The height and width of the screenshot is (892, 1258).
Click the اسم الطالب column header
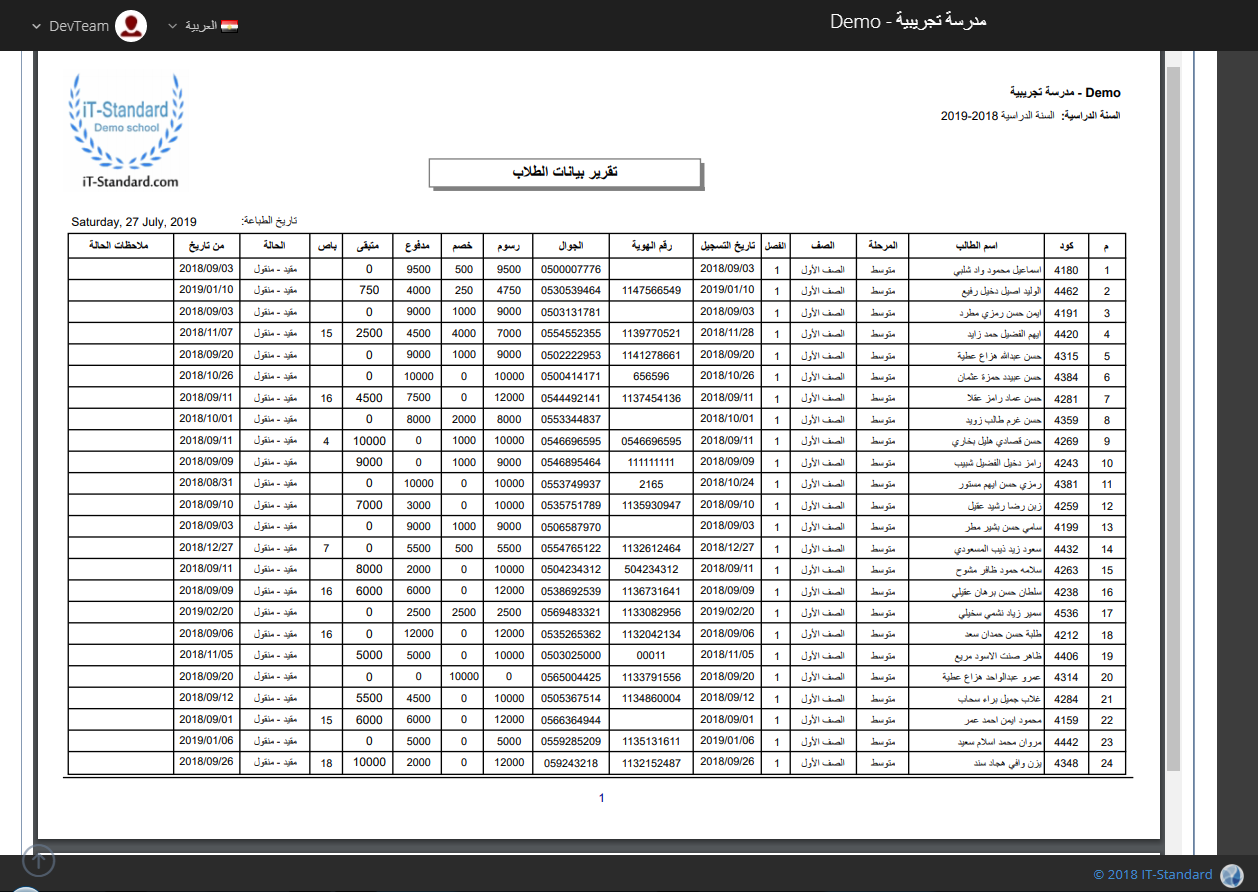tap(976, 245)
